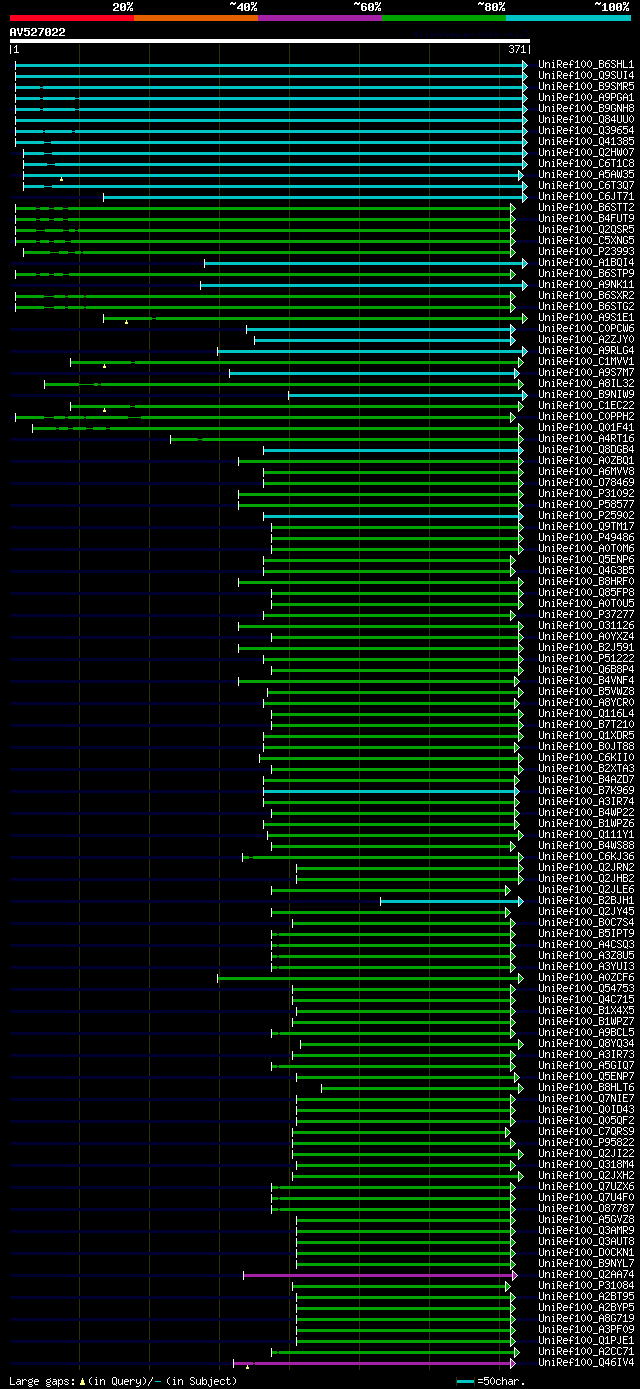Click the UniRef100_B6STT2 label
Image resolution: width=640 pixels, height=1389 pixels.
point(586,207)
